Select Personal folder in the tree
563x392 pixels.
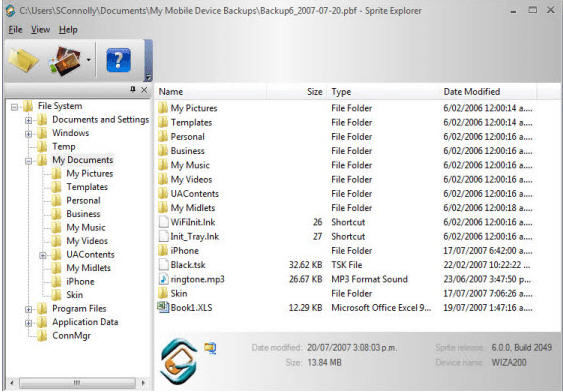[83, 200]
